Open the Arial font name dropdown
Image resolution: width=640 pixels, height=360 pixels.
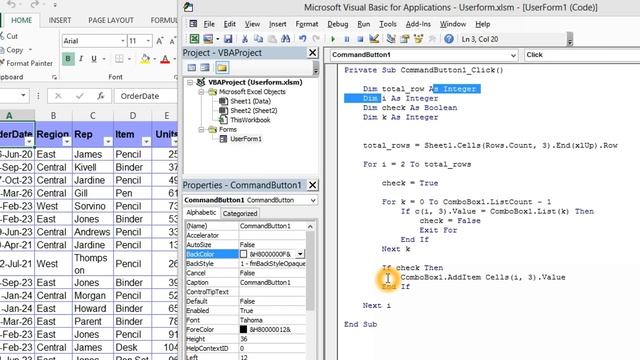coord(122,41)
